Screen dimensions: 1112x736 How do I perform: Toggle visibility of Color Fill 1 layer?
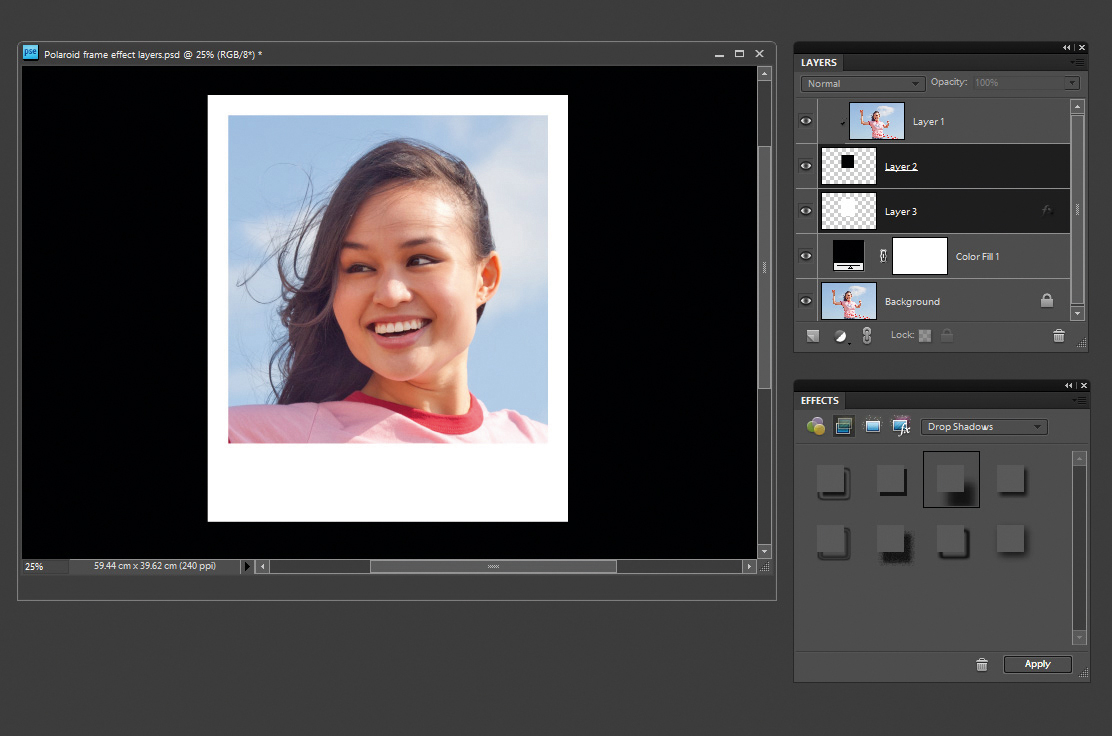click(x=806, y=256)
